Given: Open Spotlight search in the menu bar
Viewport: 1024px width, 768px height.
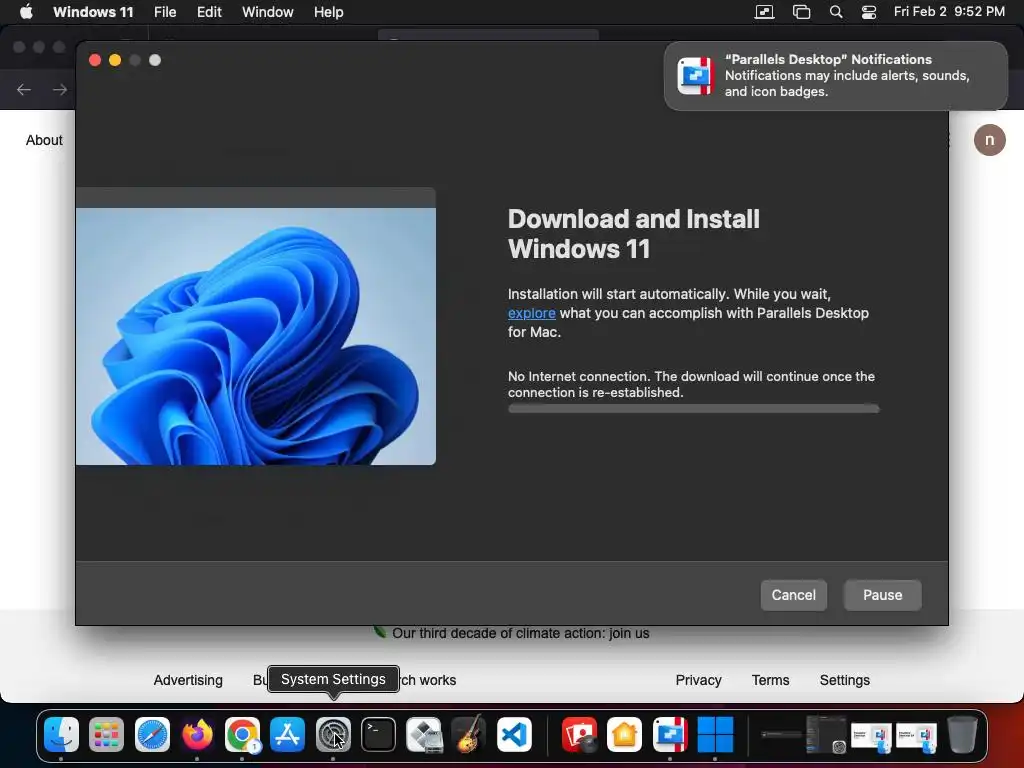Looking at the screenshot, I should coord(836,12).
